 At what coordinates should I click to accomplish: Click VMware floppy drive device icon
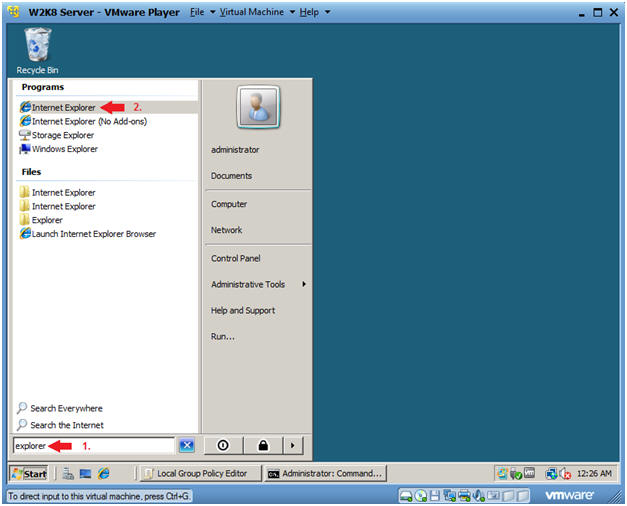tap(435, 496)
